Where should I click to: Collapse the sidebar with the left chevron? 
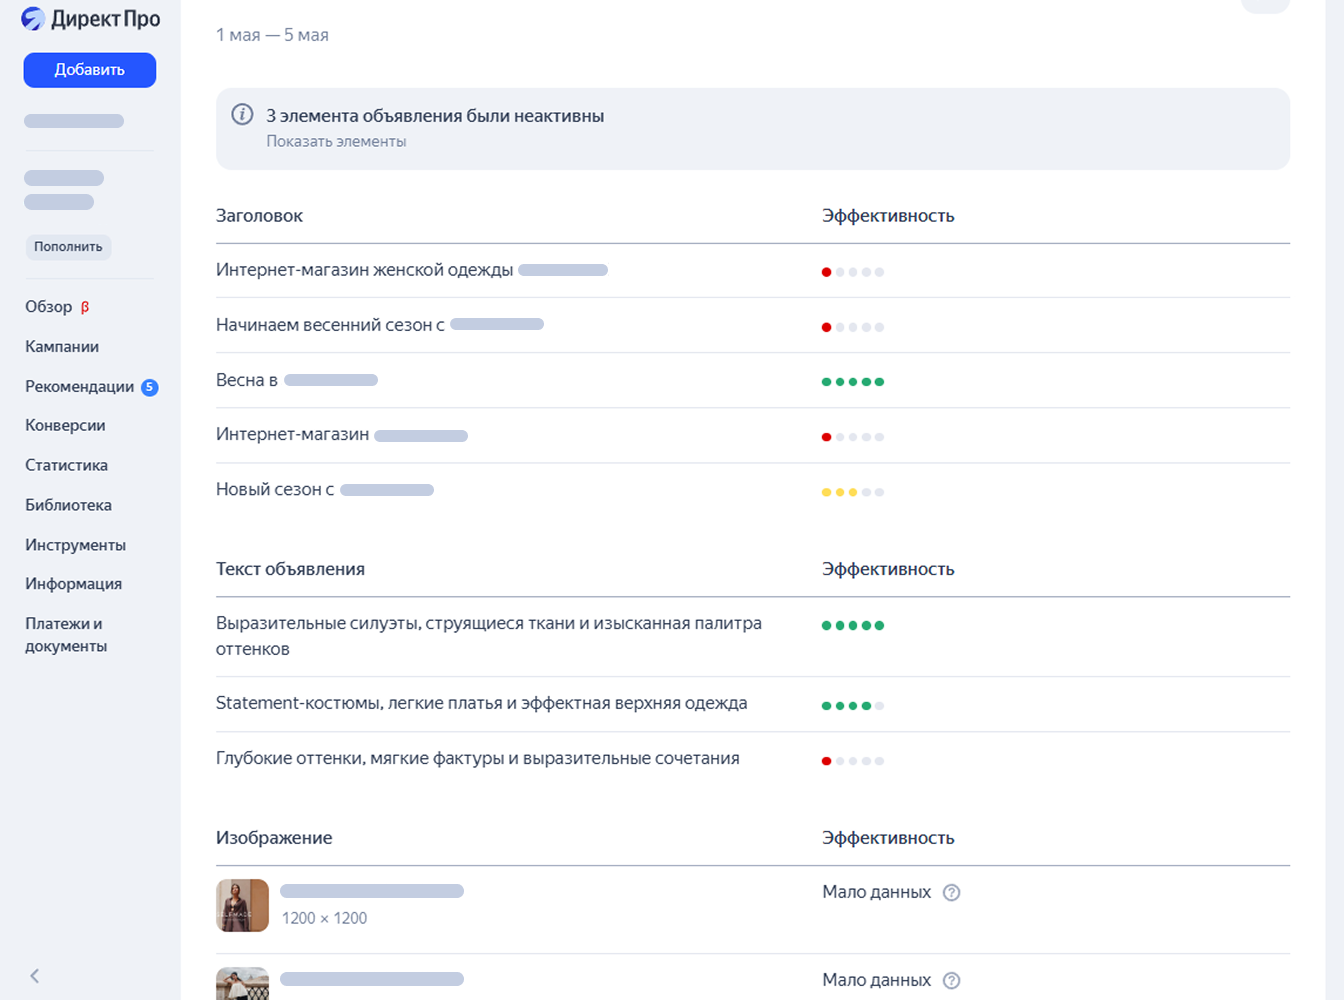point(35,976)
